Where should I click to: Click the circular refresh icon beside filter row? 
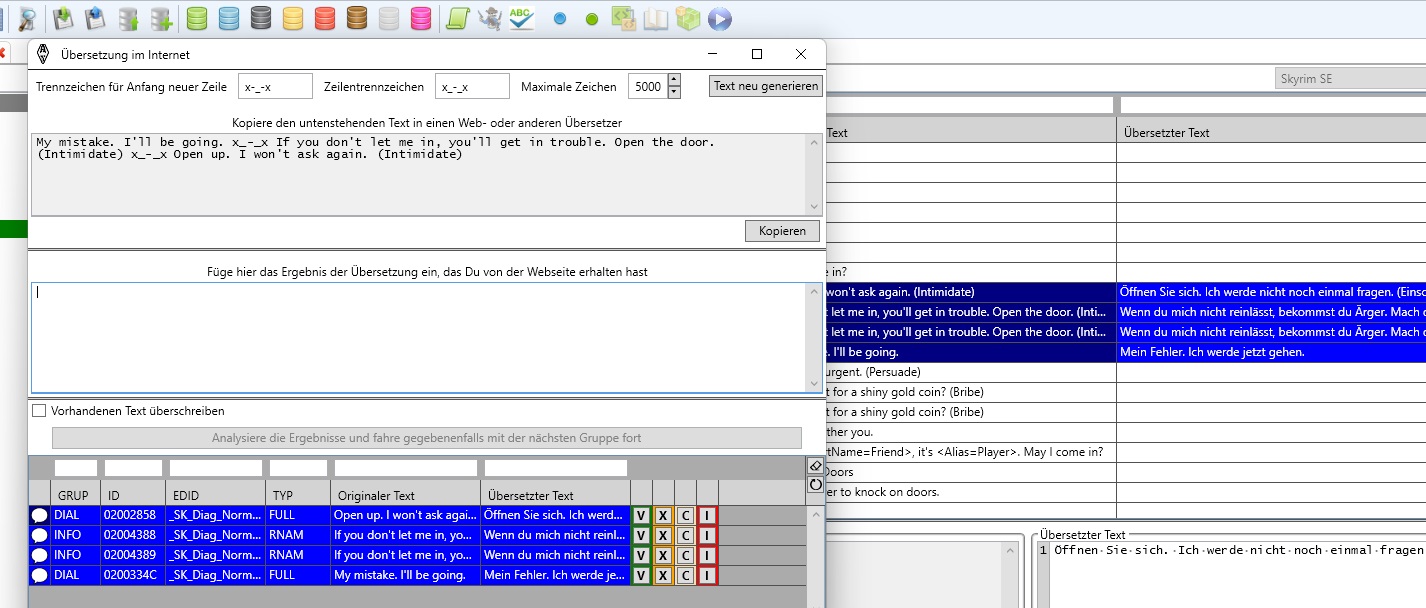pos(815,484)
